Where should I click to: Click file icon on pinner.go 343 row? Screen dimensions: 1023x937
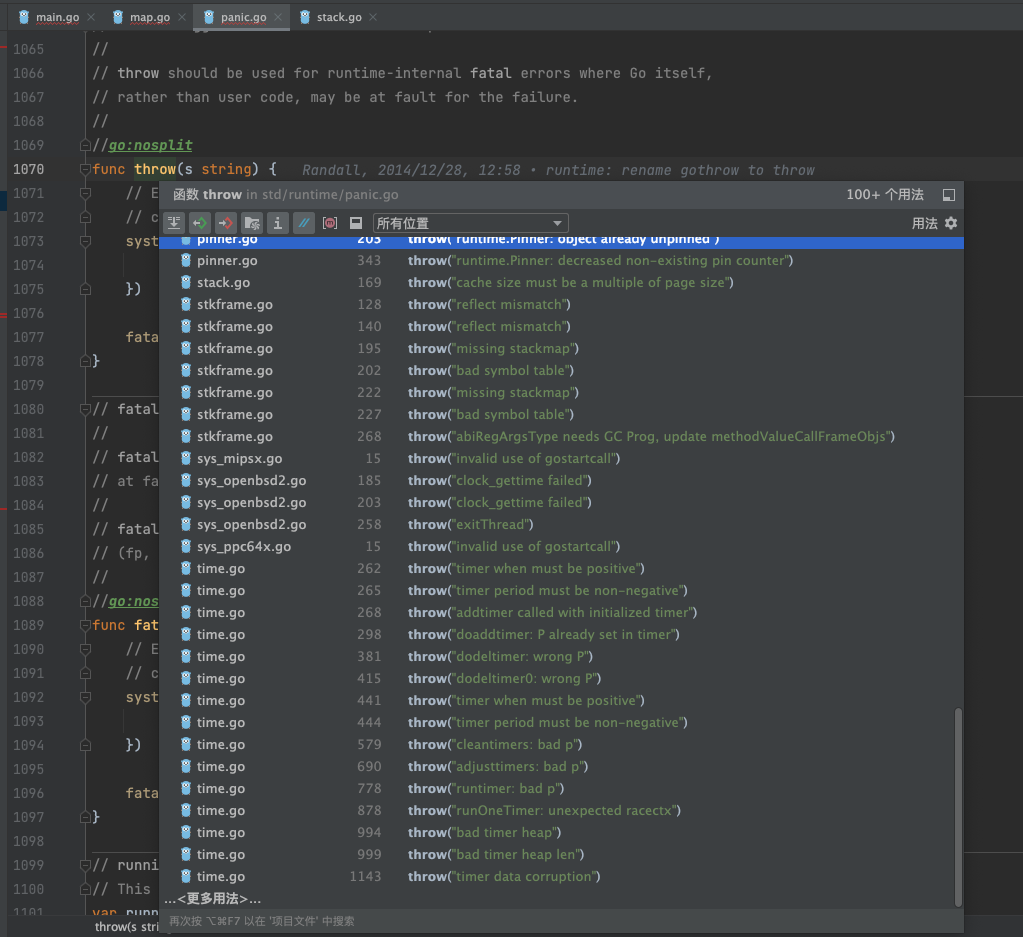(185, 260)
